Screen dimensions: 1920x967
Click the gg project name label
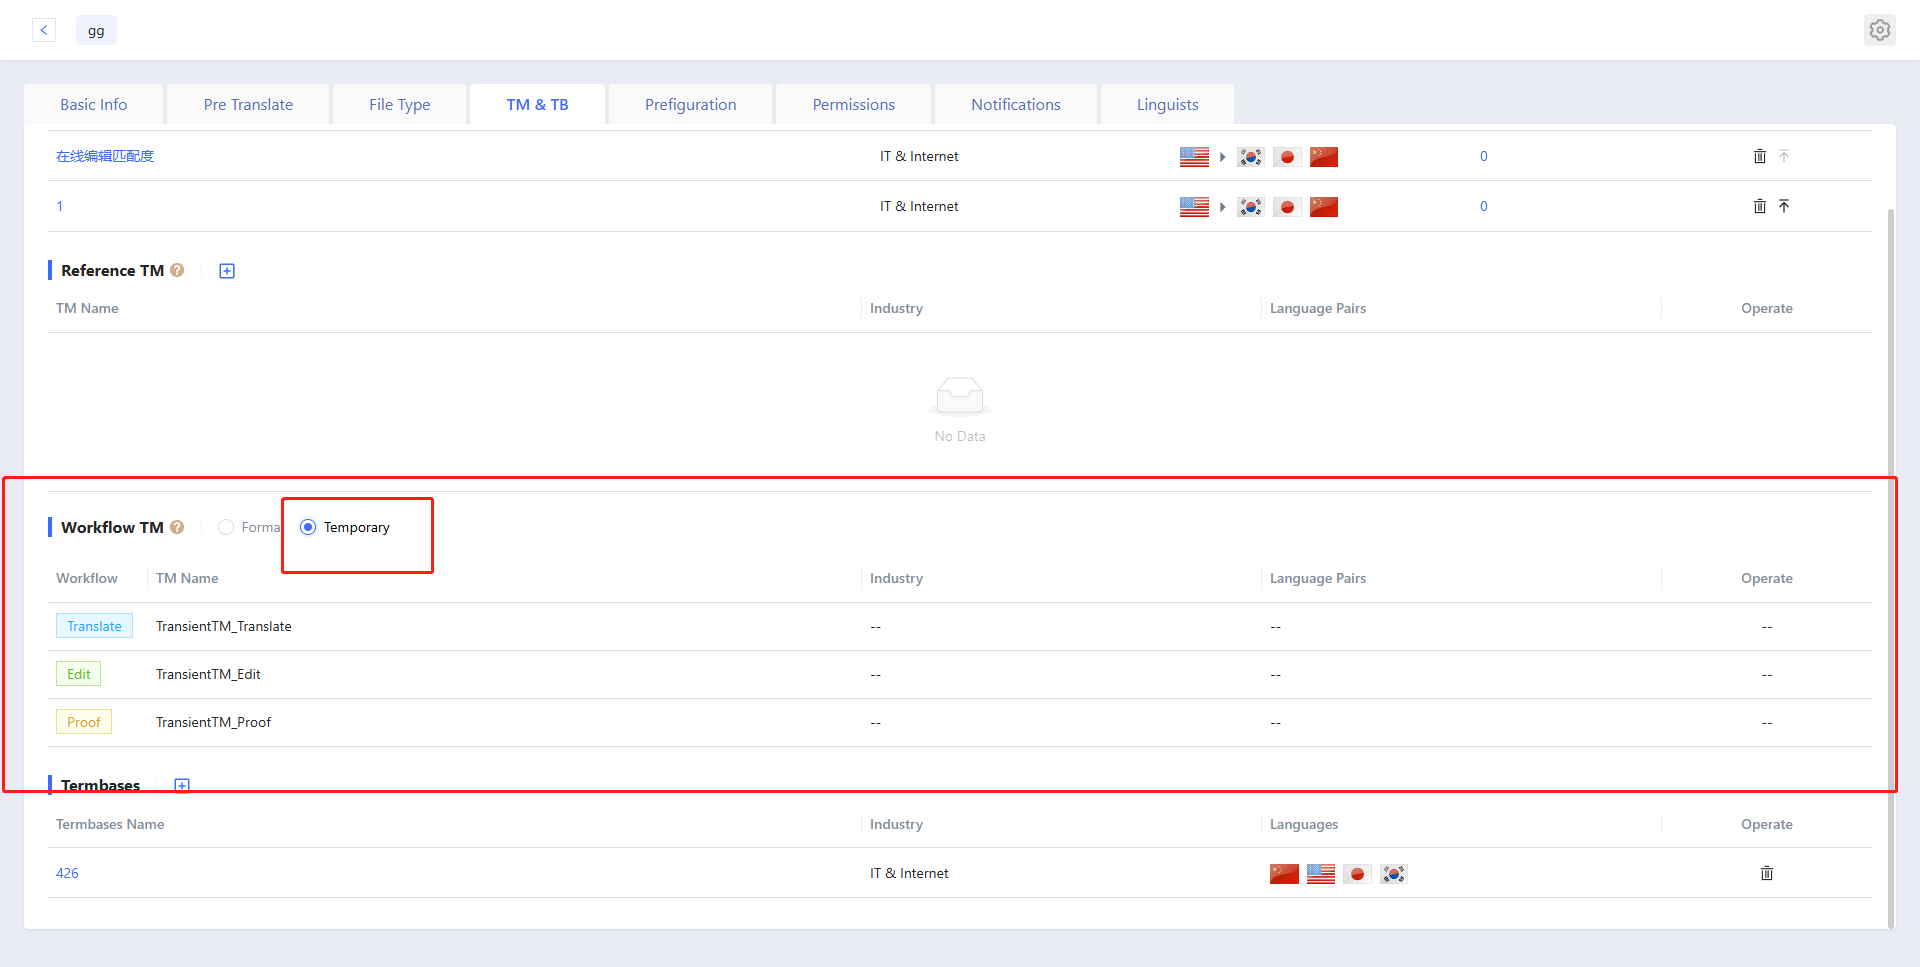(x=96, y=30)
